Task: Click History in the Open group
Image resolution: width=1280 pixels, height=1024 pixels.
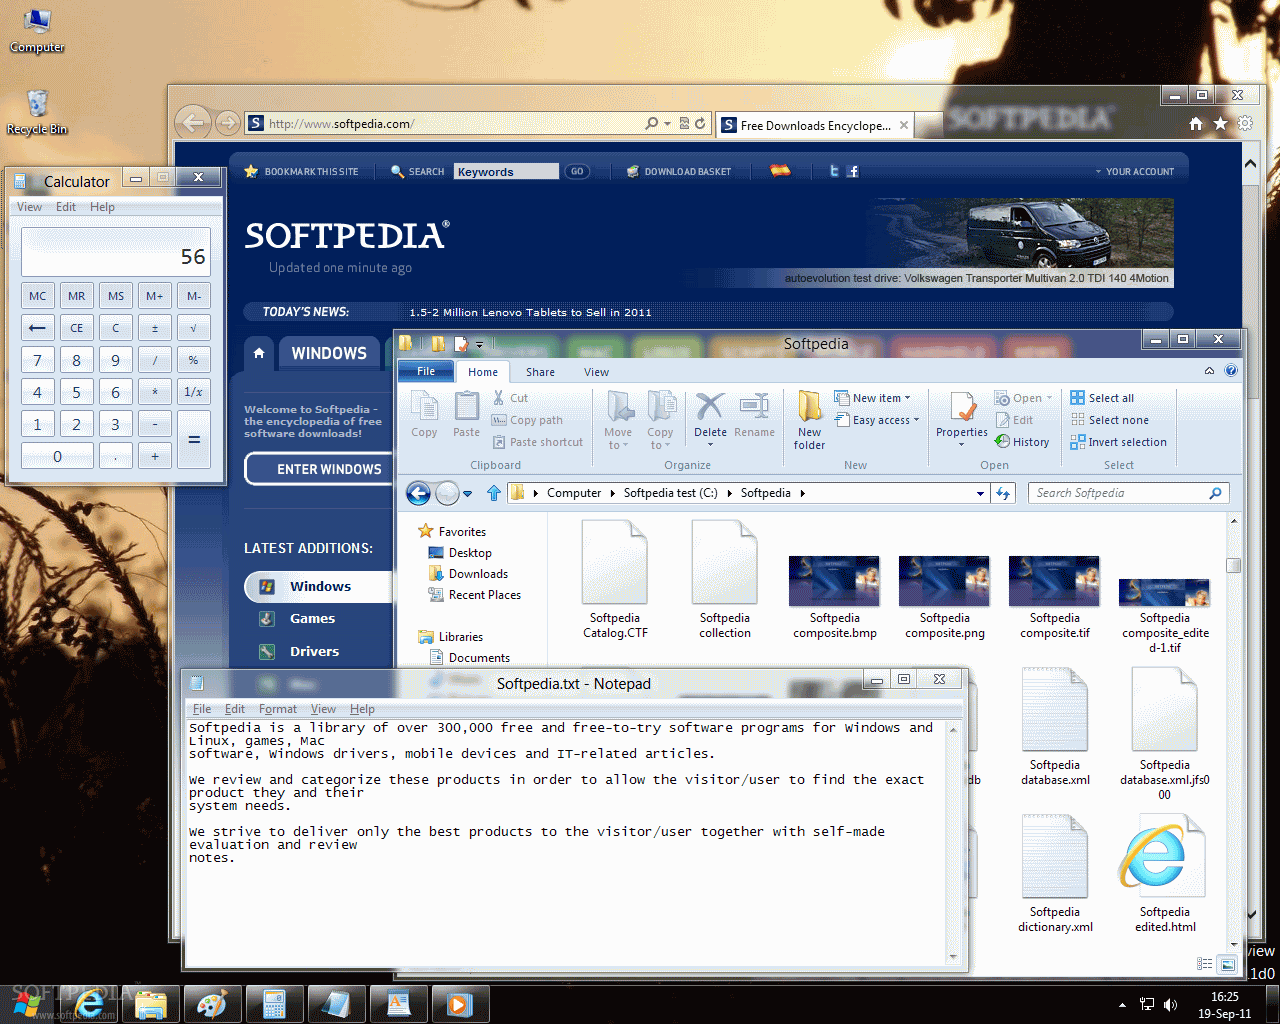Action: pyautogui.click(x=1022, y=442)
